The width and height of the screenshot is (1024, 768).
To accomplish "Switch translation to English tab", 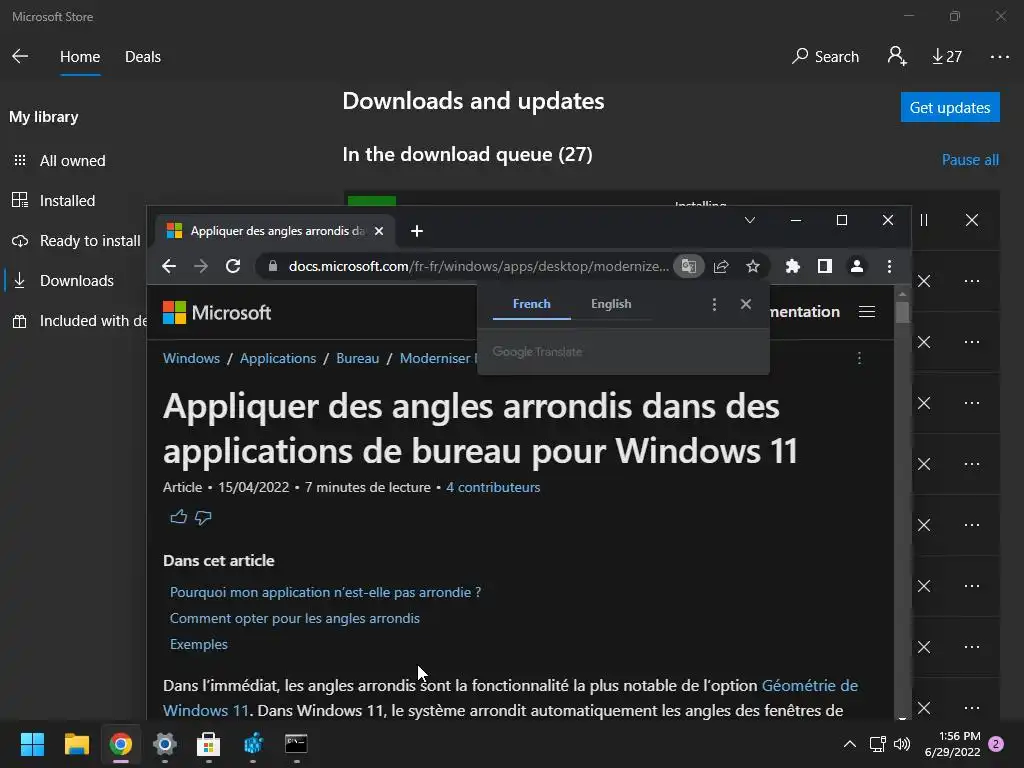I will click(x=611, y=304).
